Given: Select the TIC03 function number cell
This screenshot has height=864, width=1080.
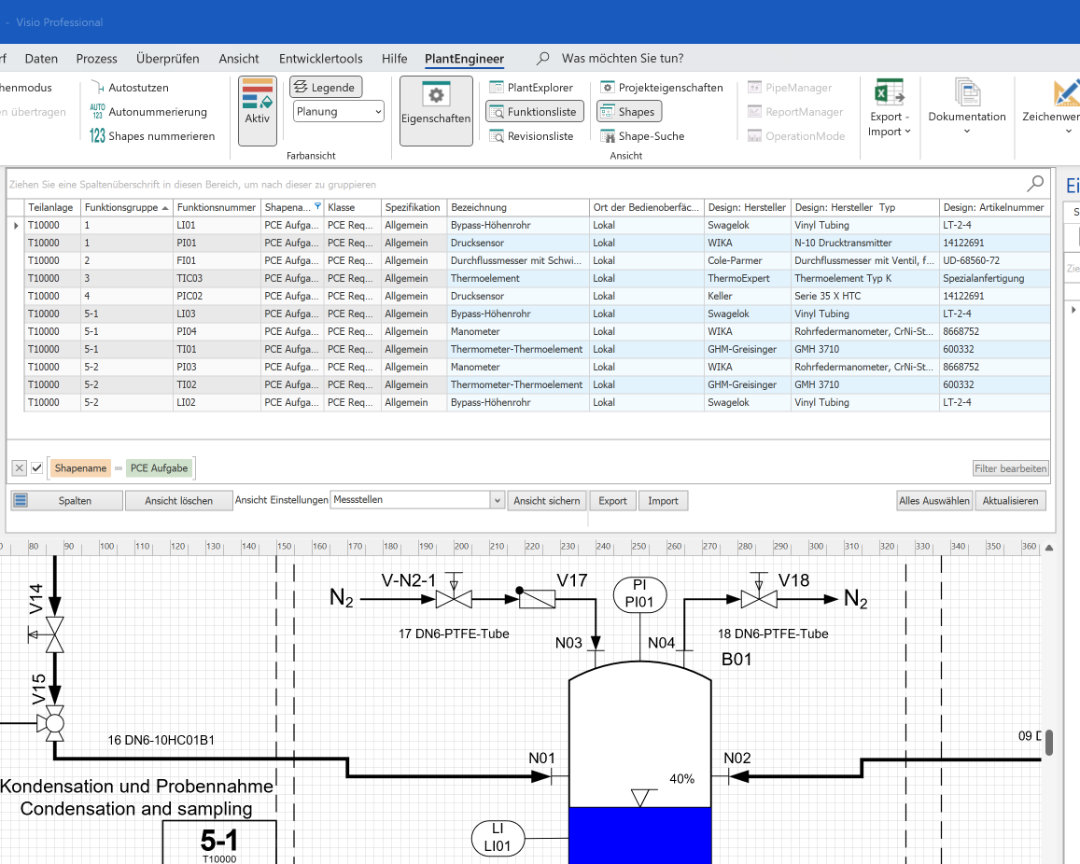Looking at the screenshot, I should 216,278.
